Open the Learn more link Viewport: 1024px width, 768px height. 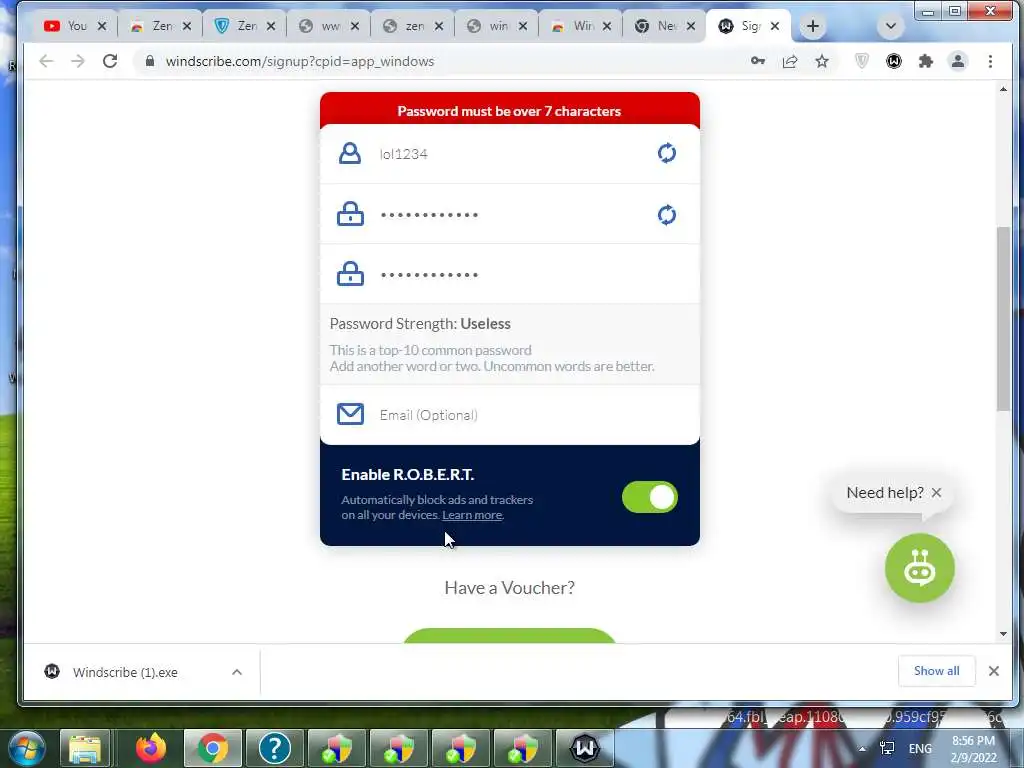[x=472, y=515]
